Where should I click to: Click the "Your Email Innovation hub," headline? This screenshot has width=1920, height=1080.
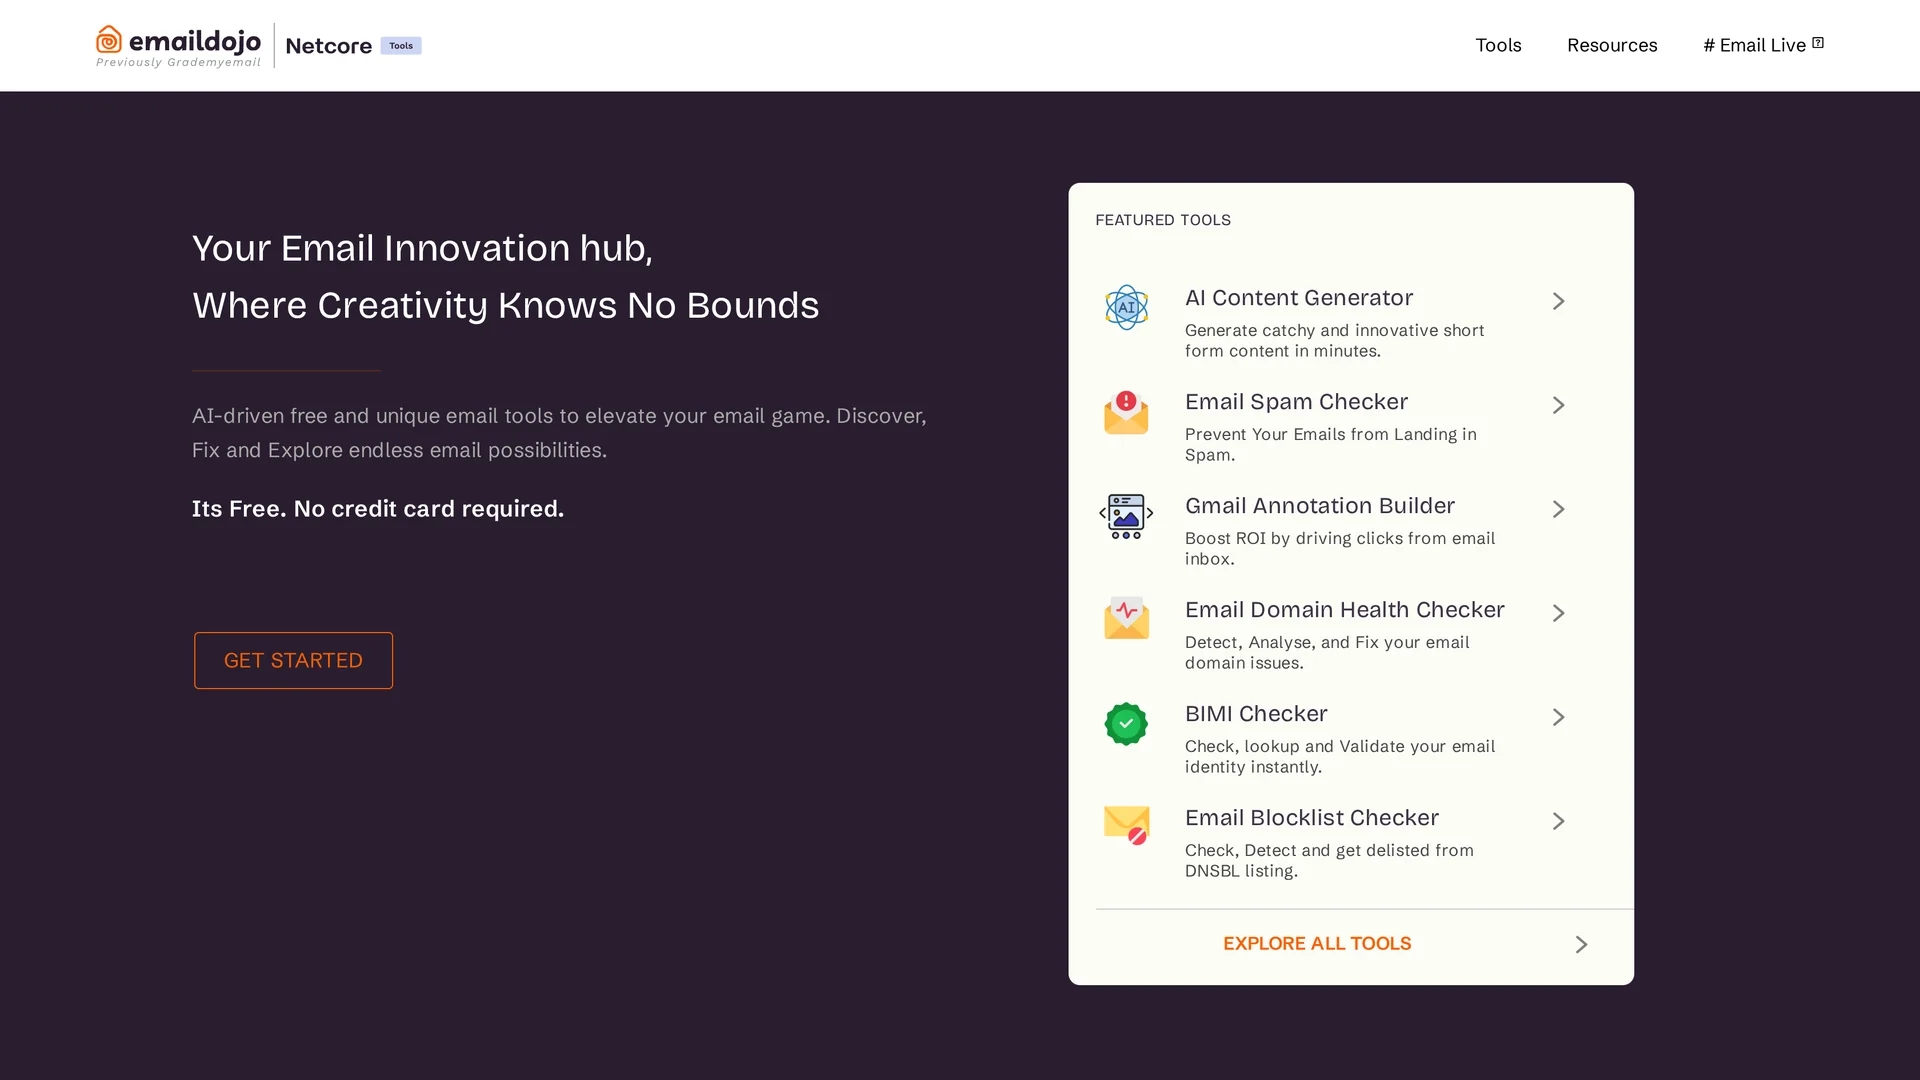[422, 248]
